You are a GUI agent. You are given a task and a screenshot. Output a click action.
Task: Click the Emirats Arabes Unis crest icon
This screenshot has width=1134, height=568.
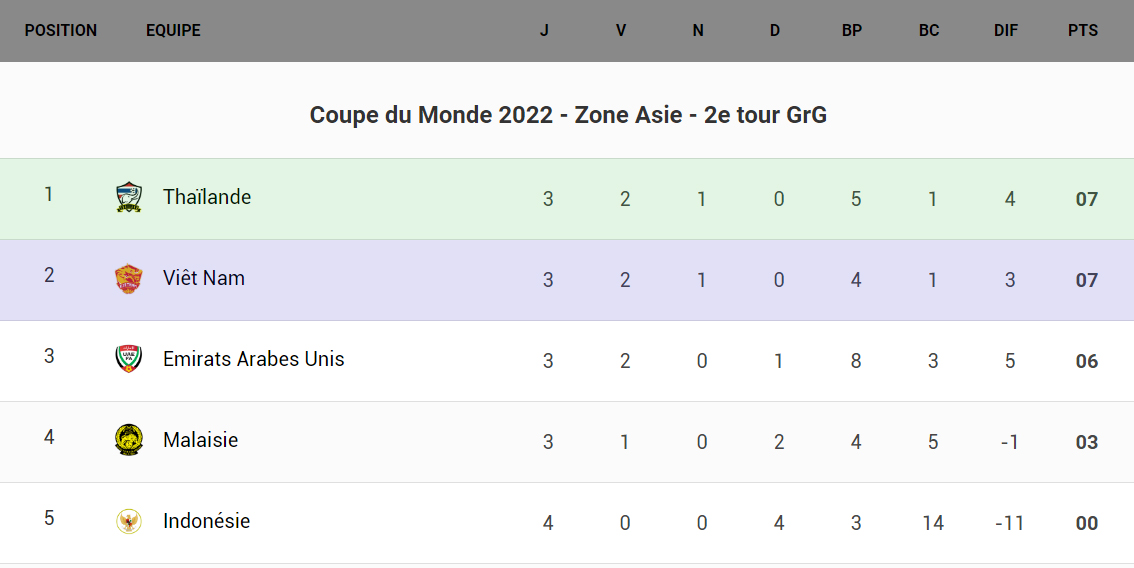129,359
